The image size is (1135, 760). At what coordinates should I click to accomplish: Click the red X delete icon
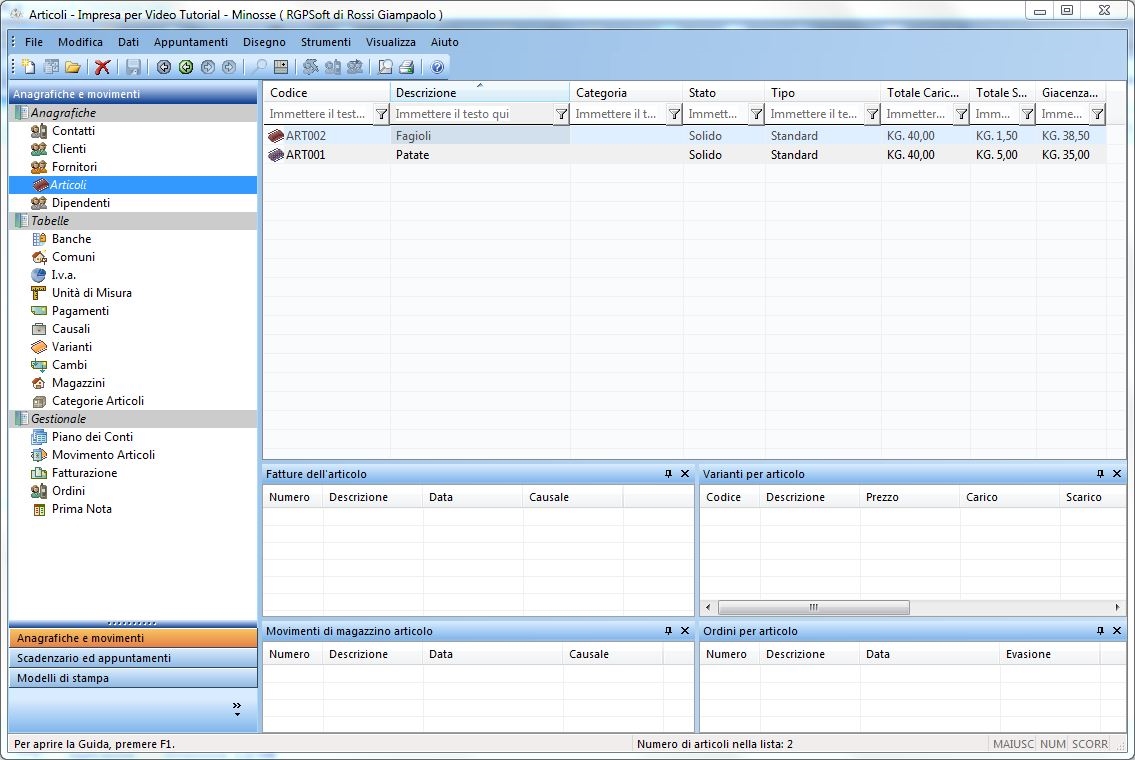pos(102,67)
